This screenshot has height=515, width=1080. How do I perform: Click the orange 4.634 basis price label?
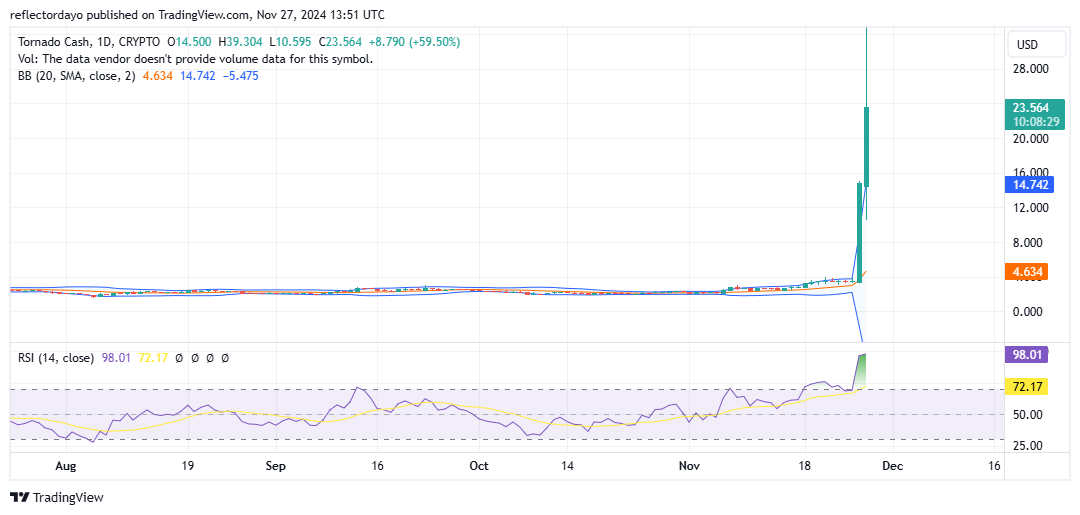coord(1026,272)
